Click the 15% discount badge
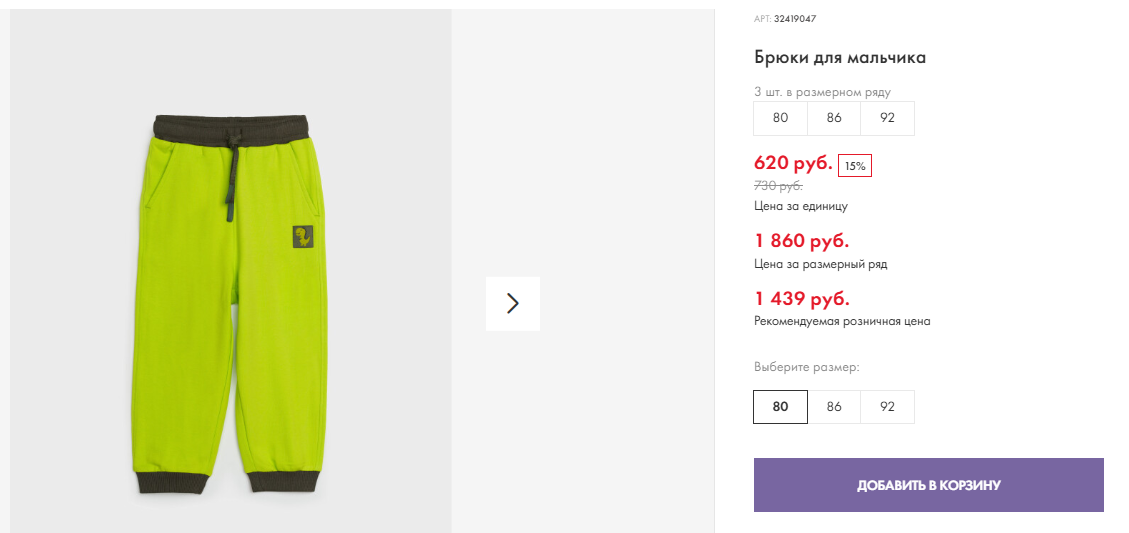The height and width of the screenshot is (533, 1129). click(x=854, y=166)
